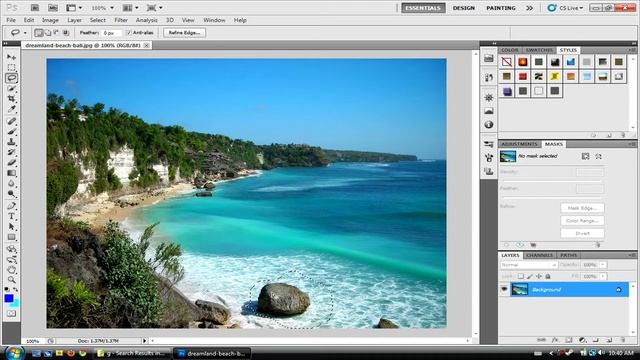This screenshot has height=360, width=640.
Task: Switch to the Channels tab
Action: pos(539,255)
